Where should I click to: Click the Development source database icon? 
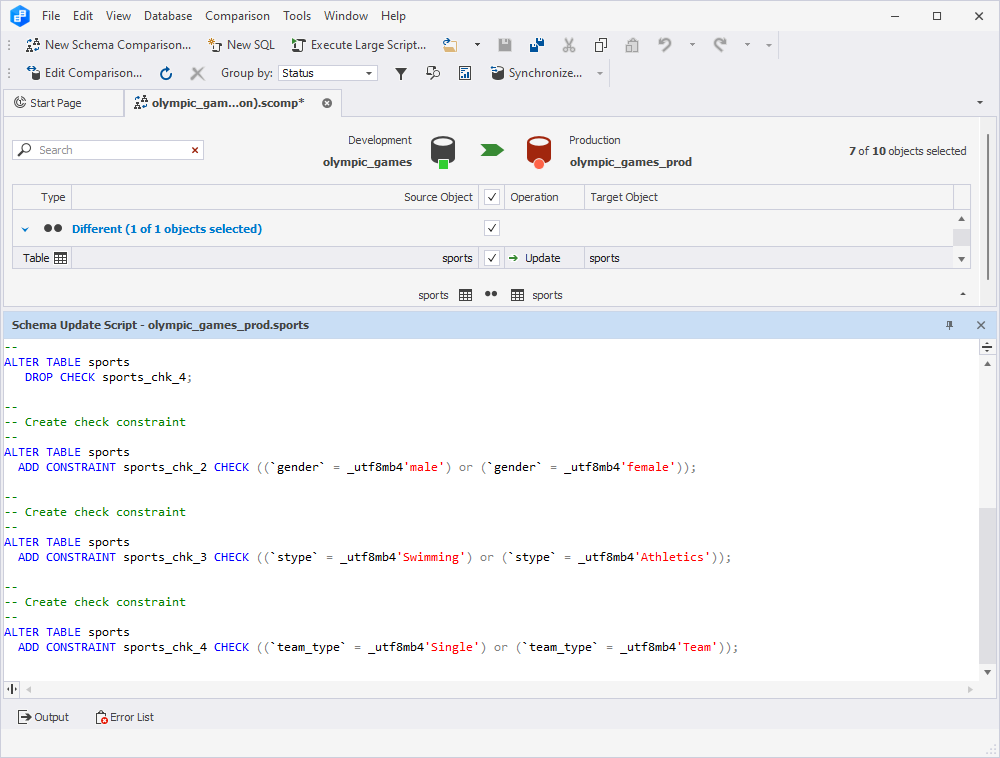[x=443, y=152]
